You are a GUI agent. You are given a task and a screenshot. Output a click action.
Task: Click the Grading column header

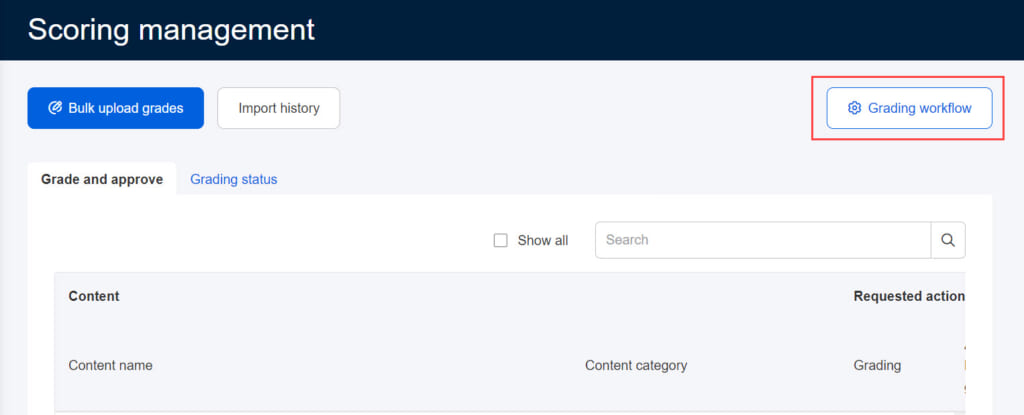coord(877,365)
